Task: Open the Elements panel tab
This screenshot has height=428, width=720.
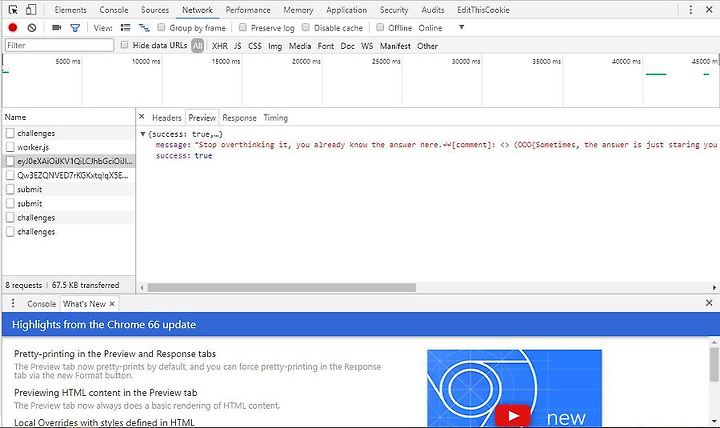Action: [70, 10]
